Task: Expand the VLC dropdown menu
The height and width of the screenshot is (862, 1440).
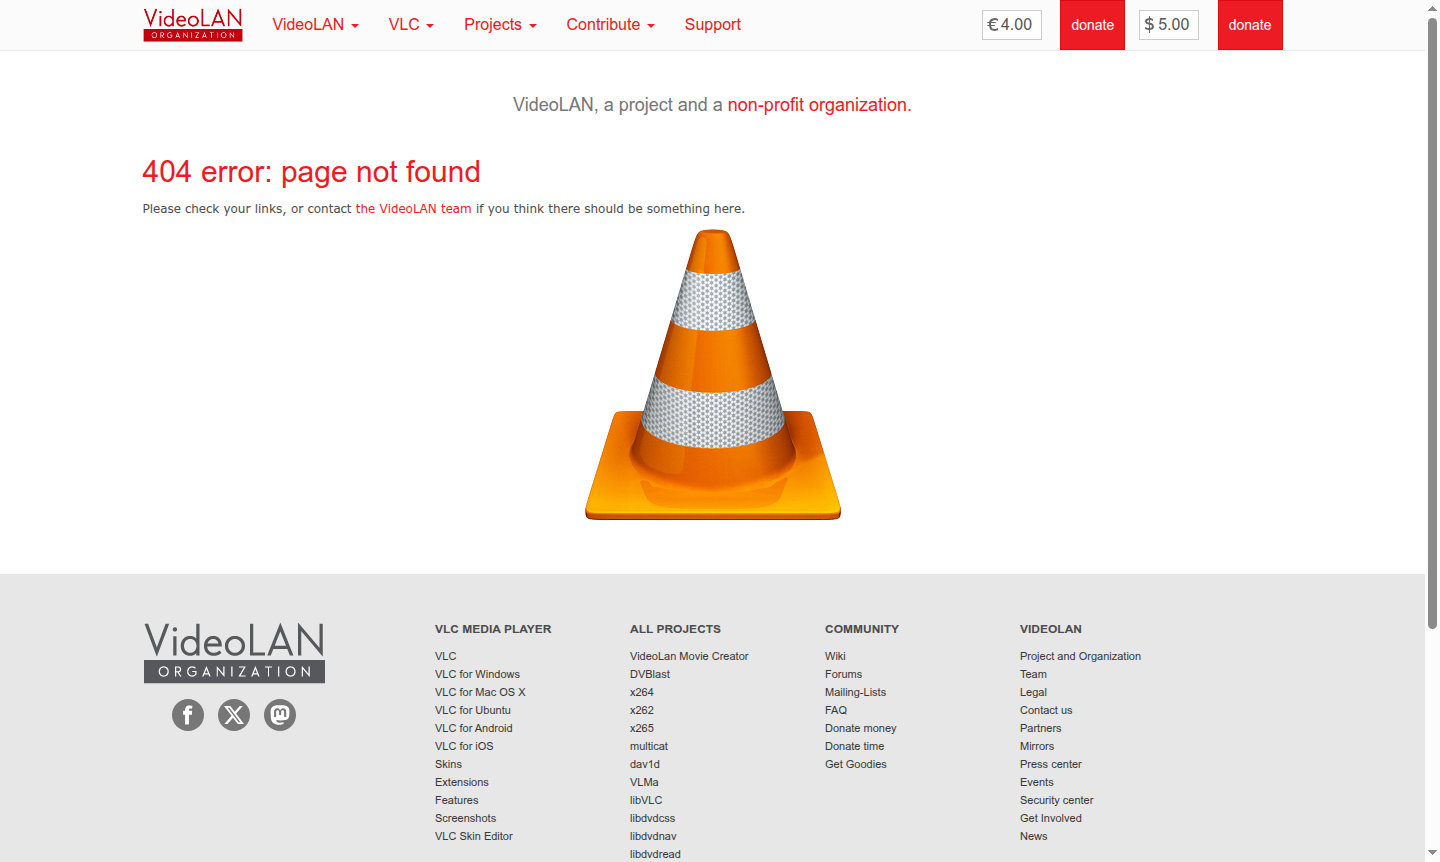Action: pyautogui.click(x=410, y=25)
